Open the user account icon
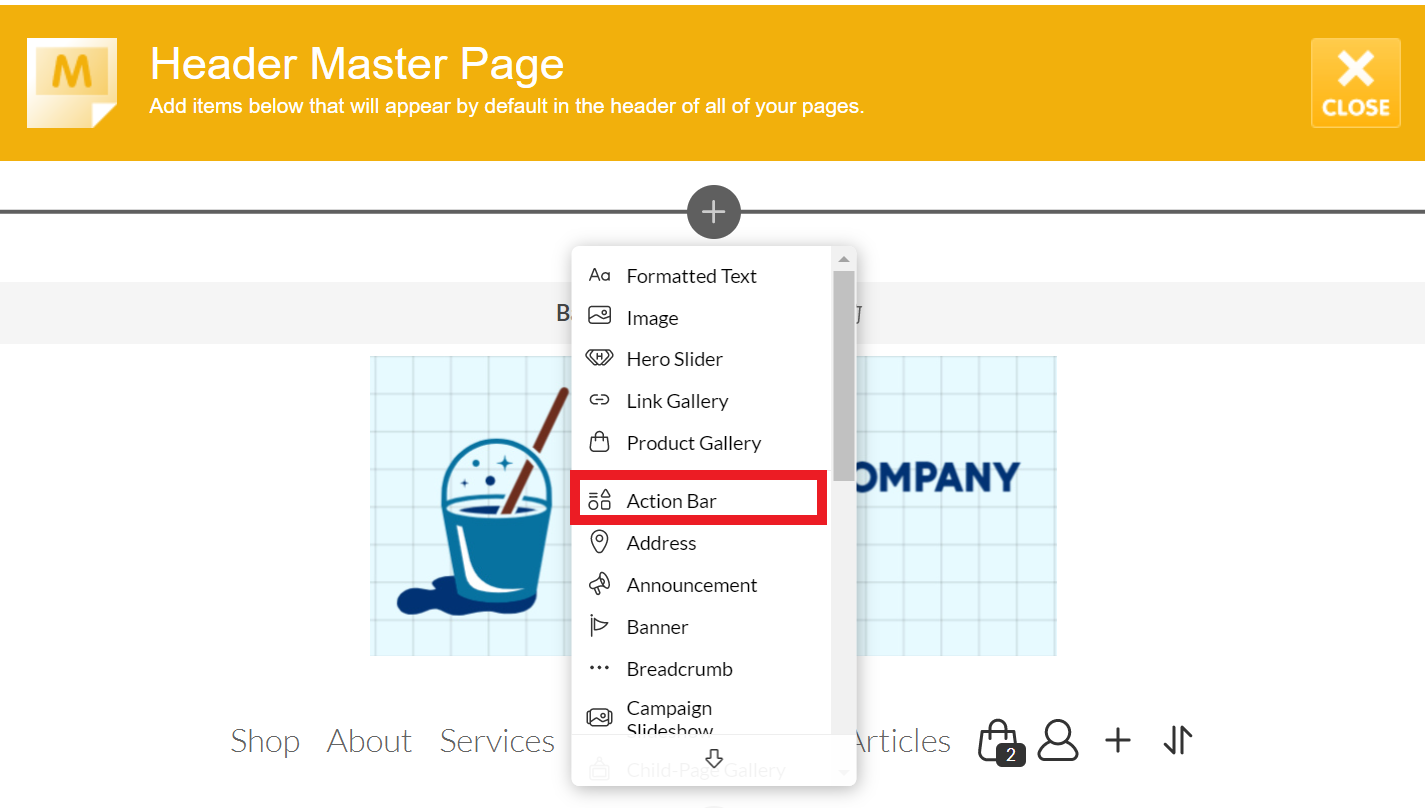The width and height of the screenshot is (1425, 808). [x=1058, y=740]
